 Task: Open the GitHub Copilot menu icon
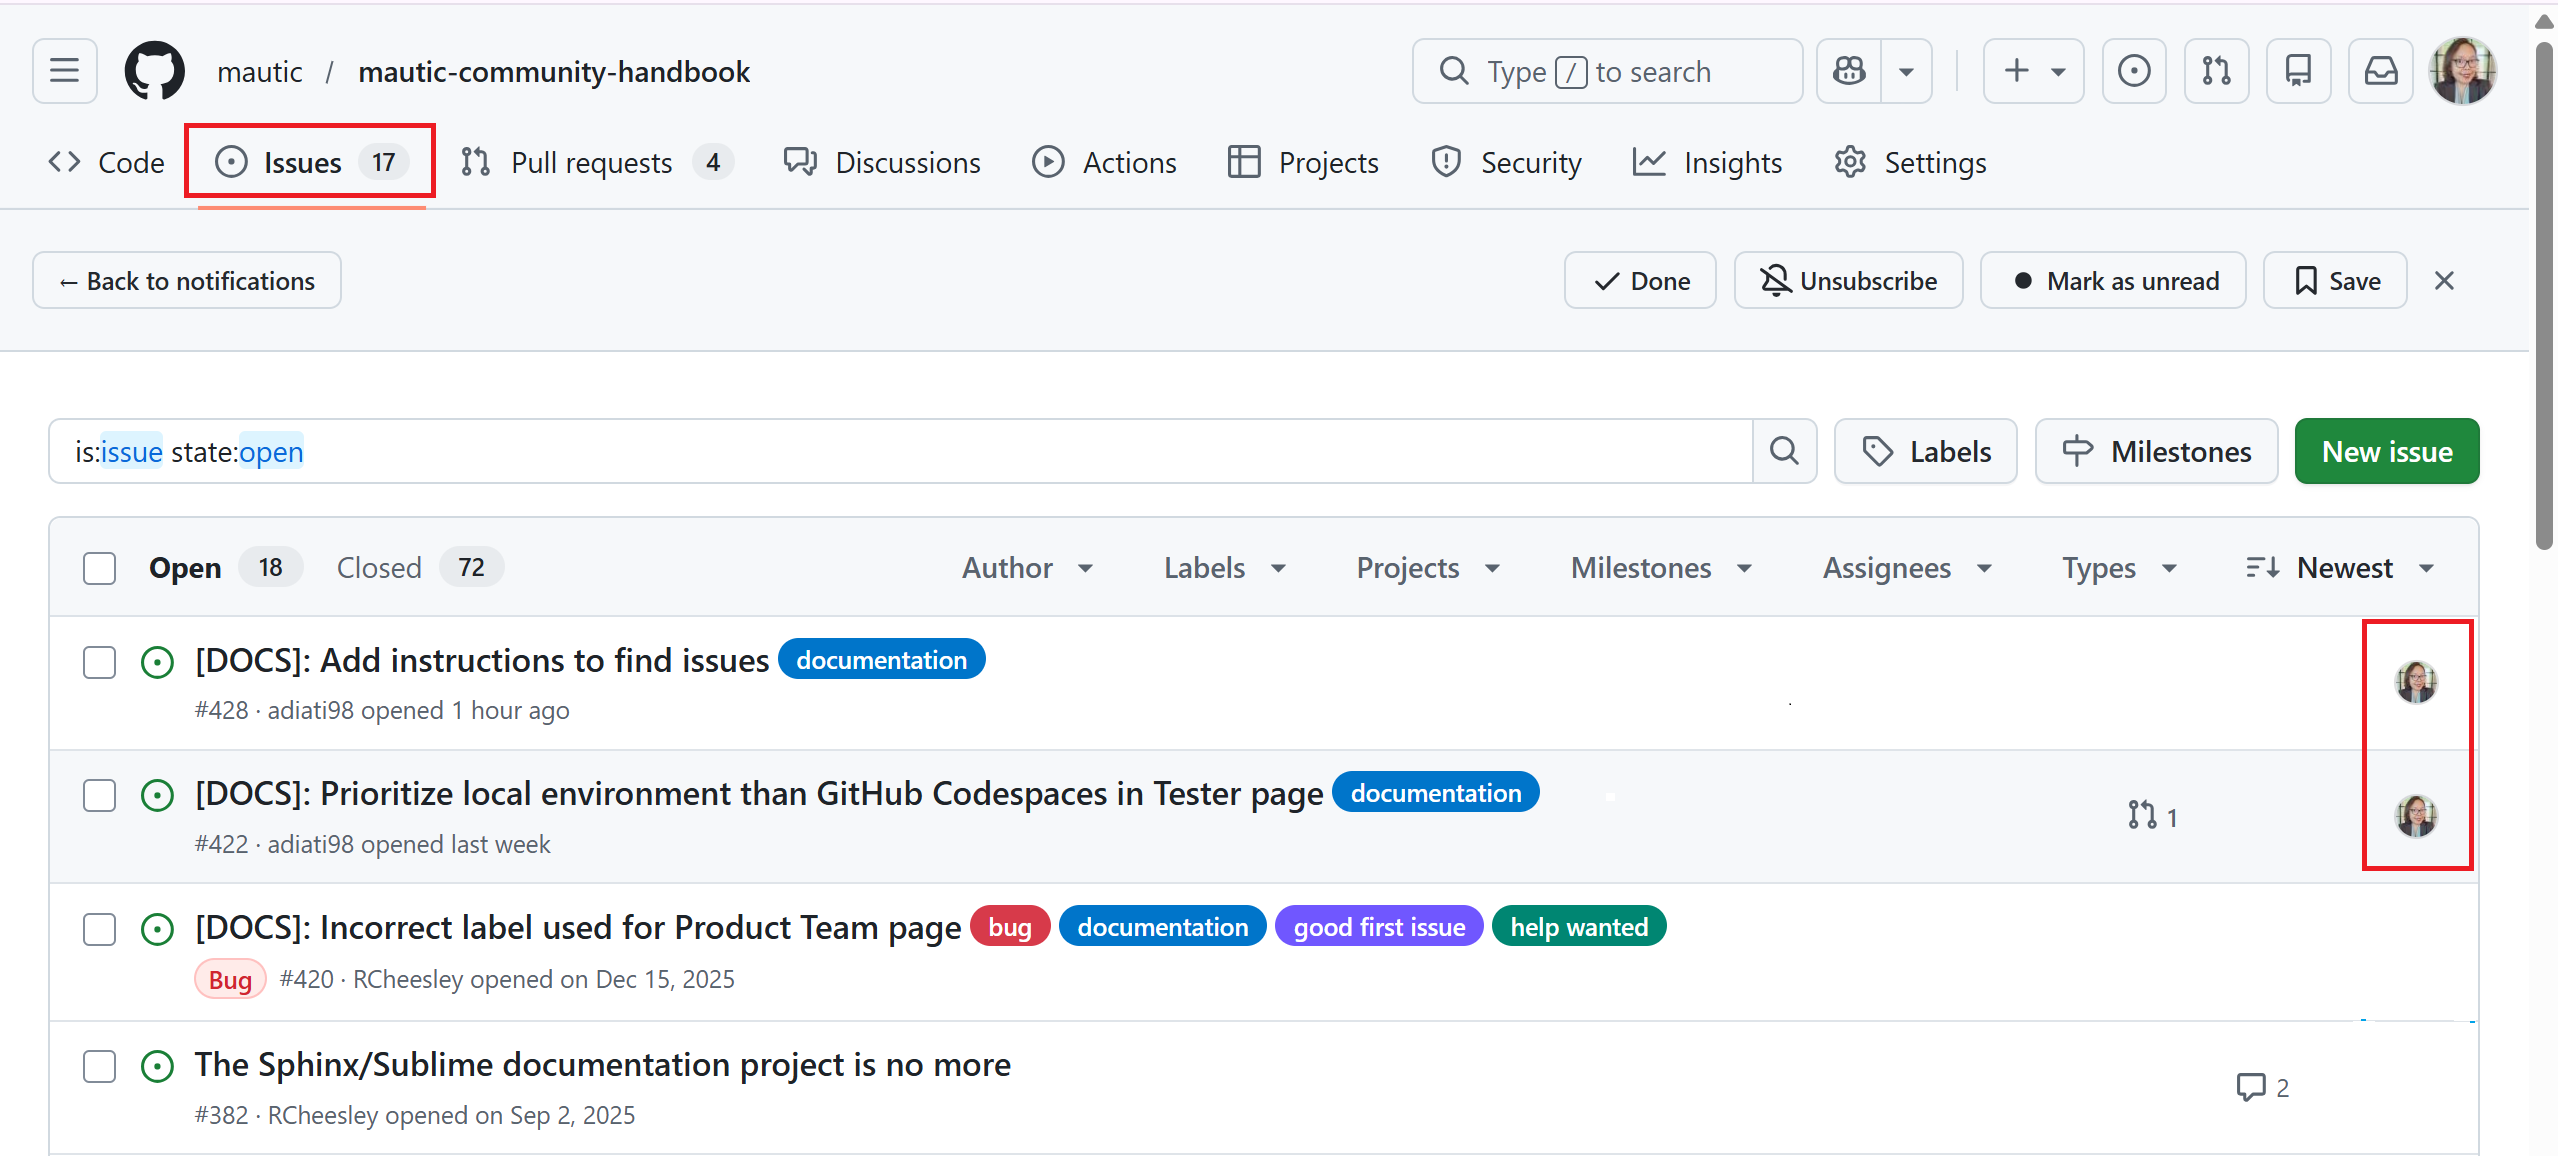coord(1848,70)
